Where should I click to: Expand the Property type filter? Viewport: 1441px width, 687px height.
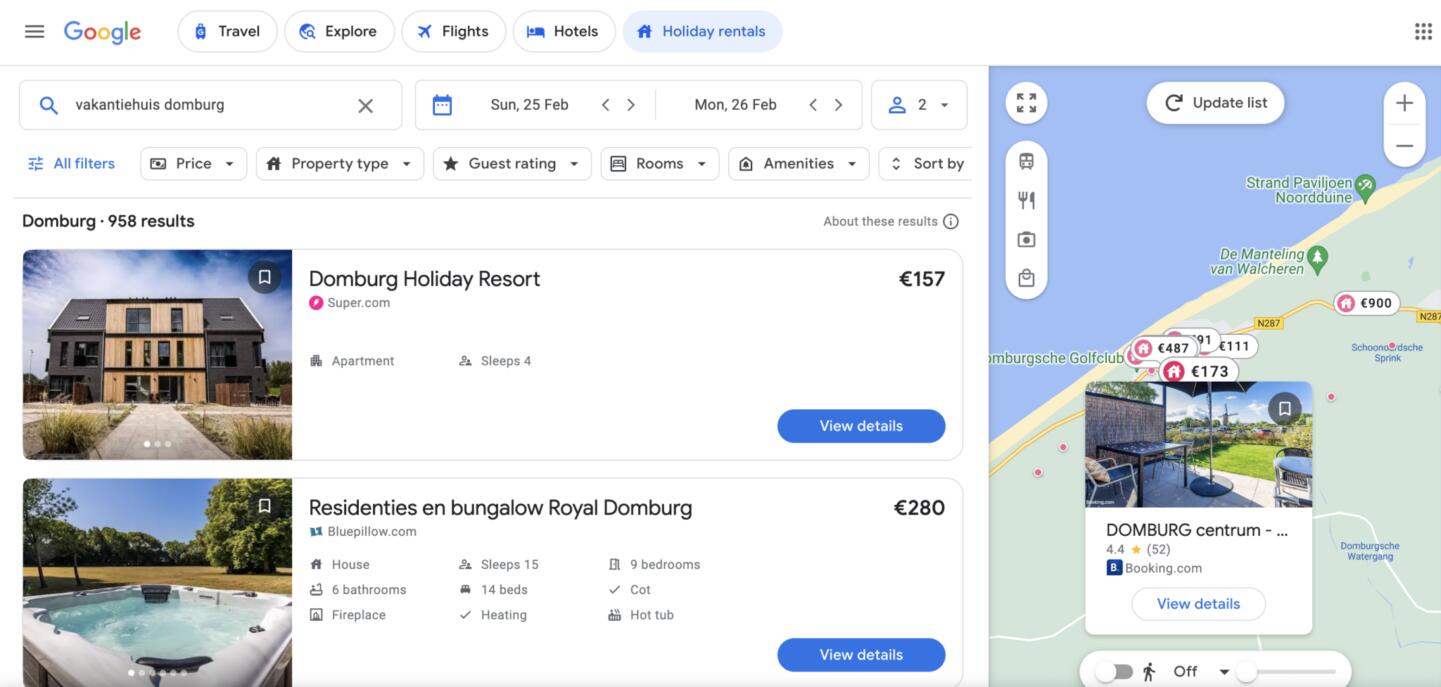click(339, 164)
